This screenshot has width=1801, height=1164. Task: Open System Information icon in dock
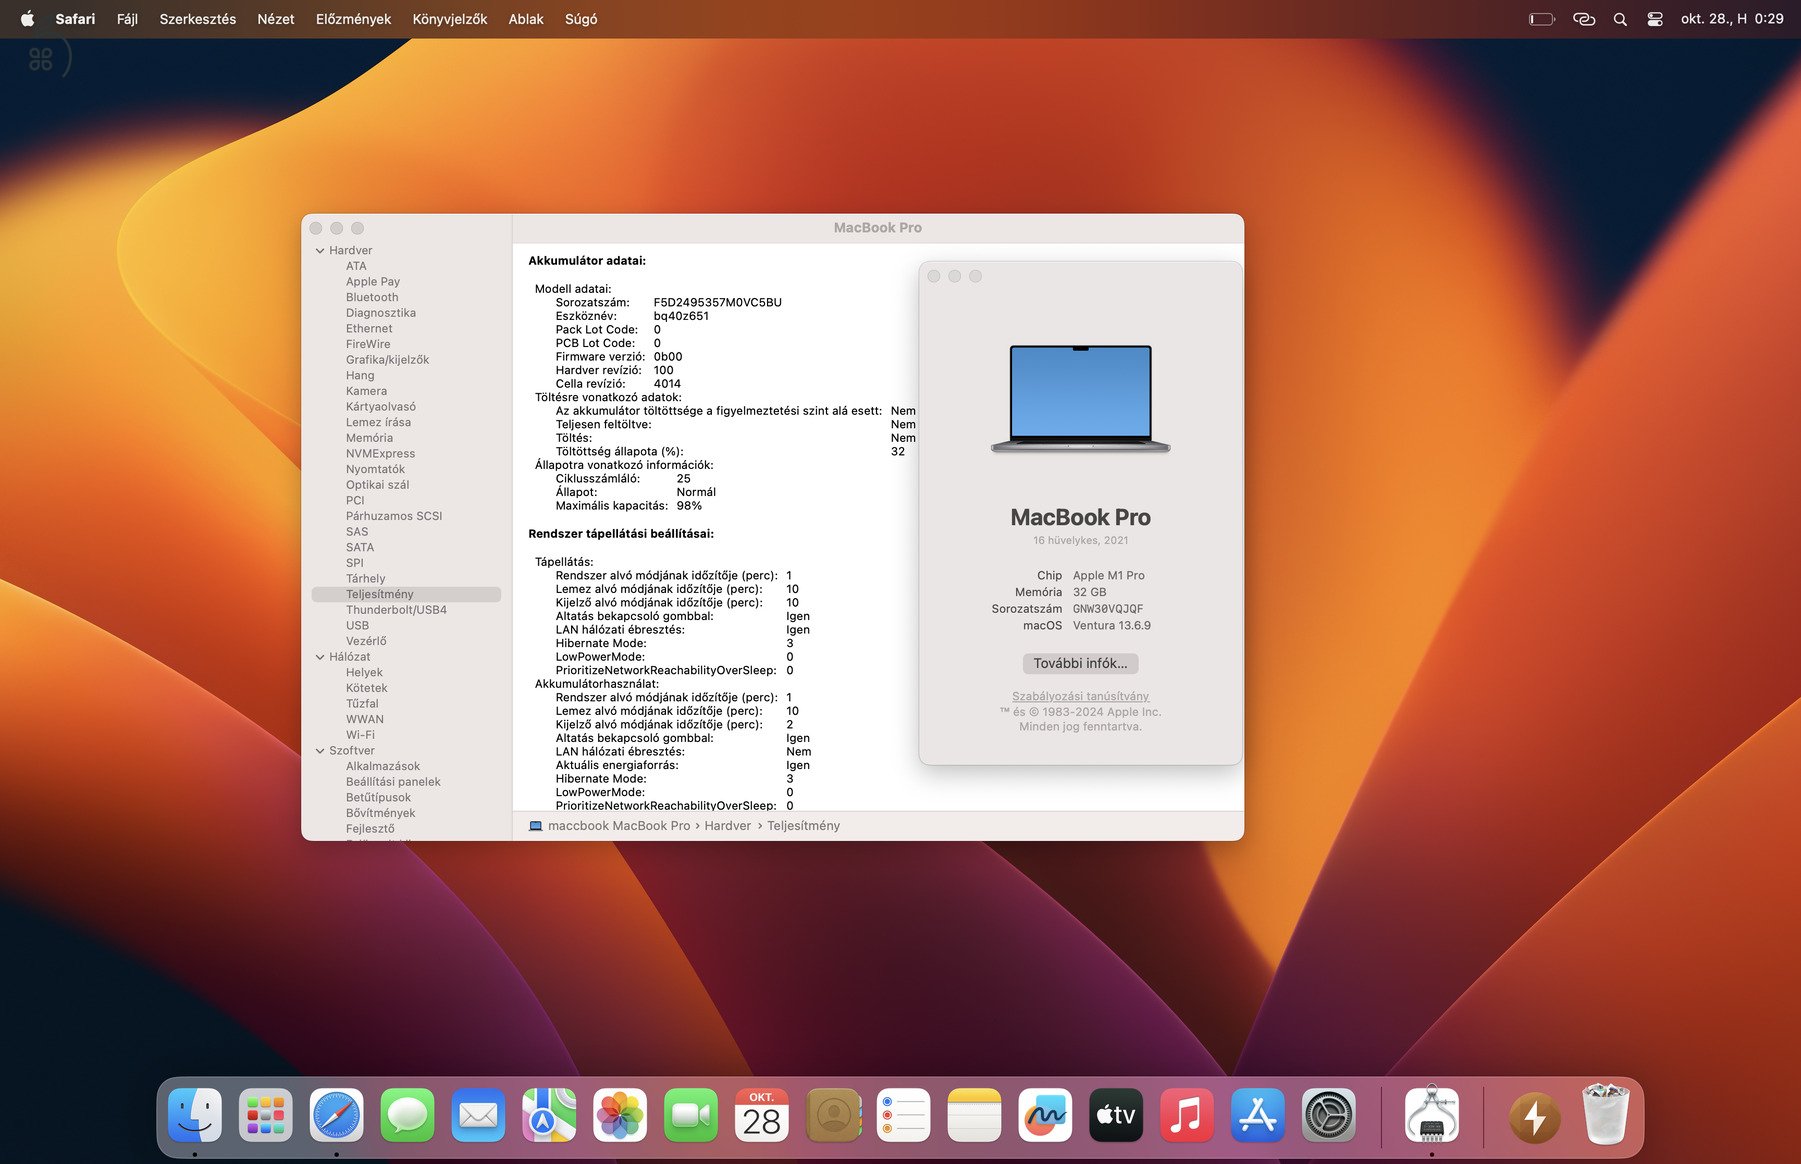1432,1115
